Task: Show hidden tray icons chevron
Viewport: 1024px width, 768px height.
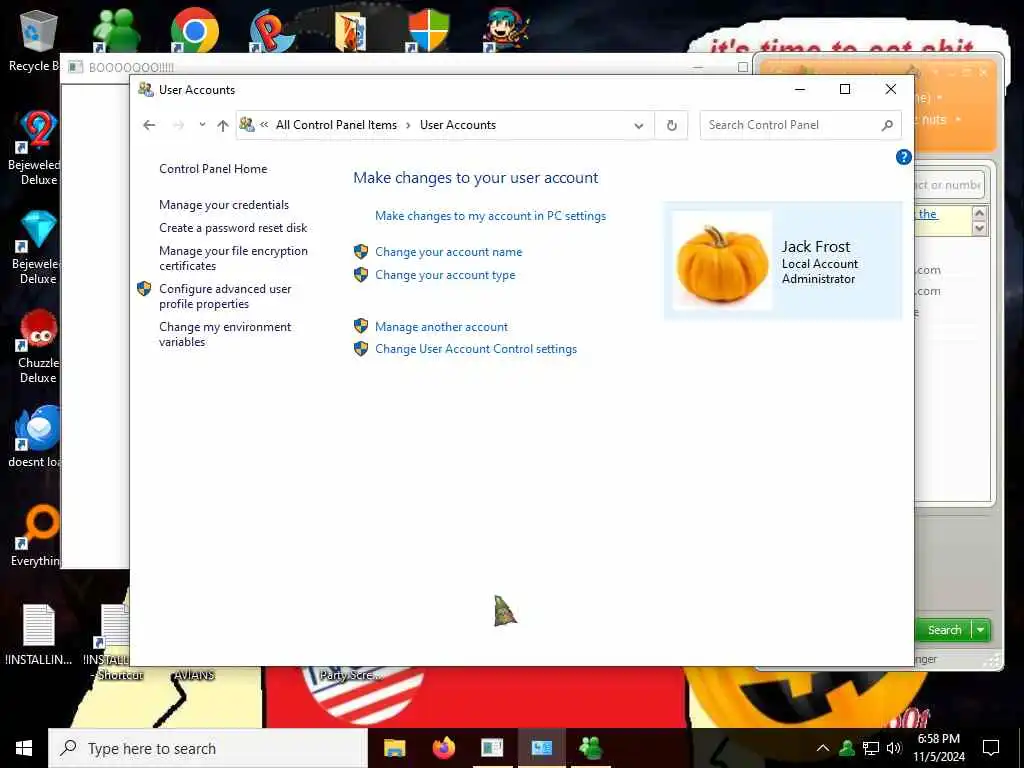Action: pos(823,748)
